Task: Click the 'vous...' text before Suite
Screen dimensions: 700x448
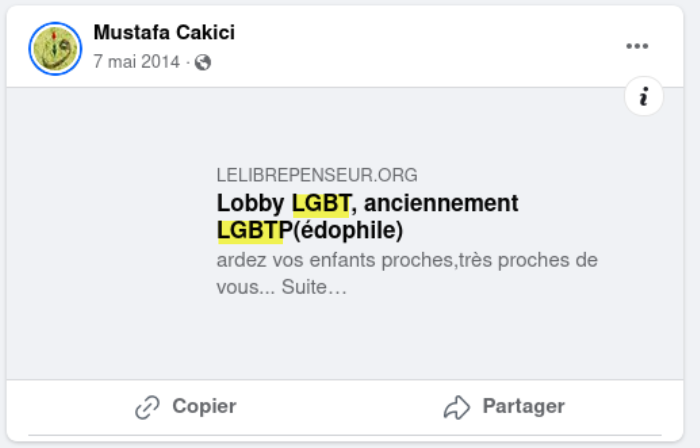Action: pyautogui.click(x=245, y=287)
